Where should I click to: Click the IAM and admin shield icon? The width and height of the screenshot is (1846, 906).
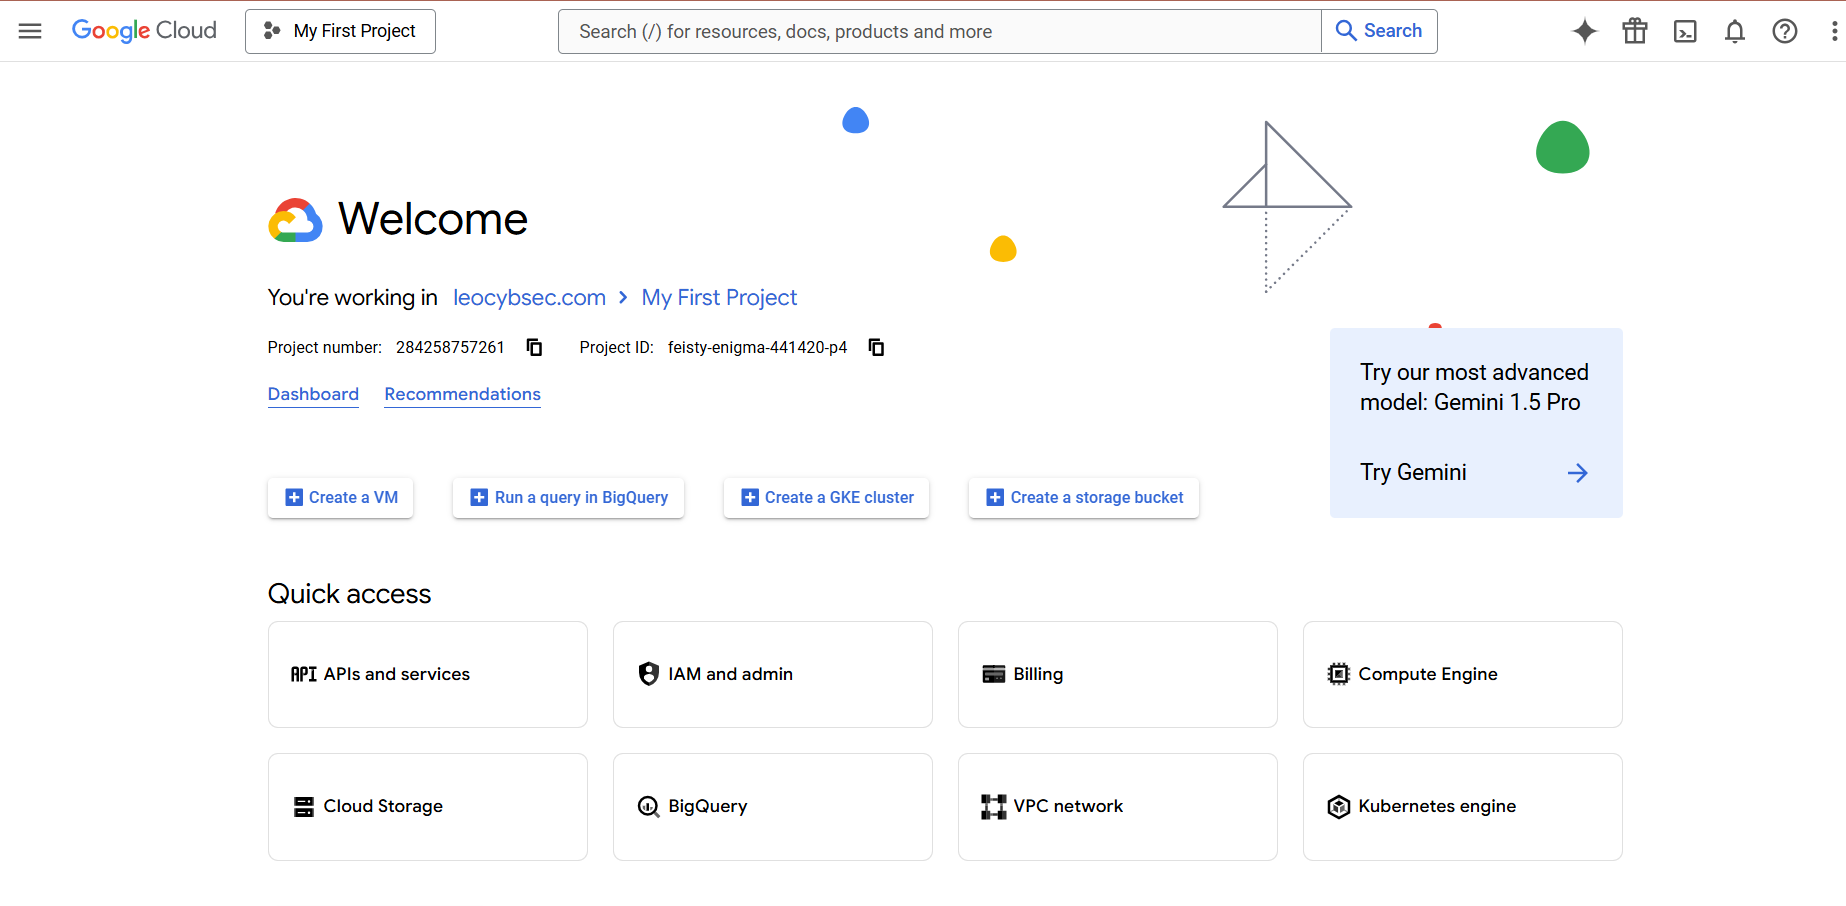649,674
